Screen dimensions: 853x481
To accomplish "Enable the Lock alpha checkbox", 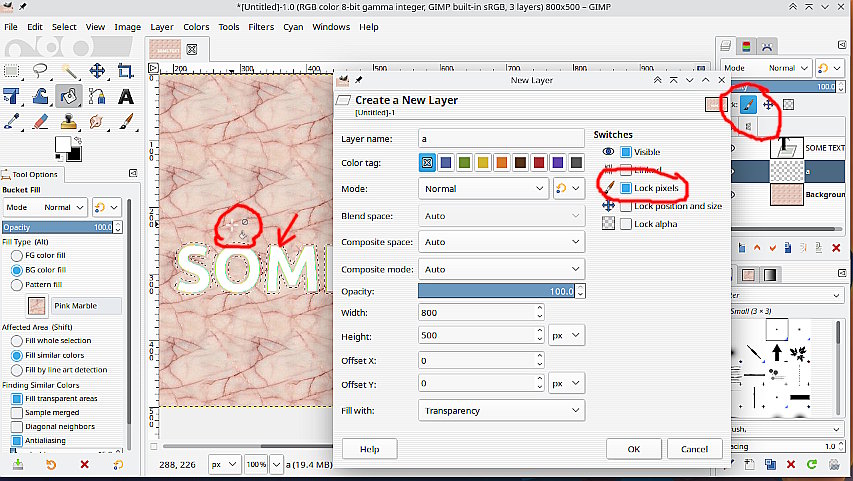I will point(626,224).
